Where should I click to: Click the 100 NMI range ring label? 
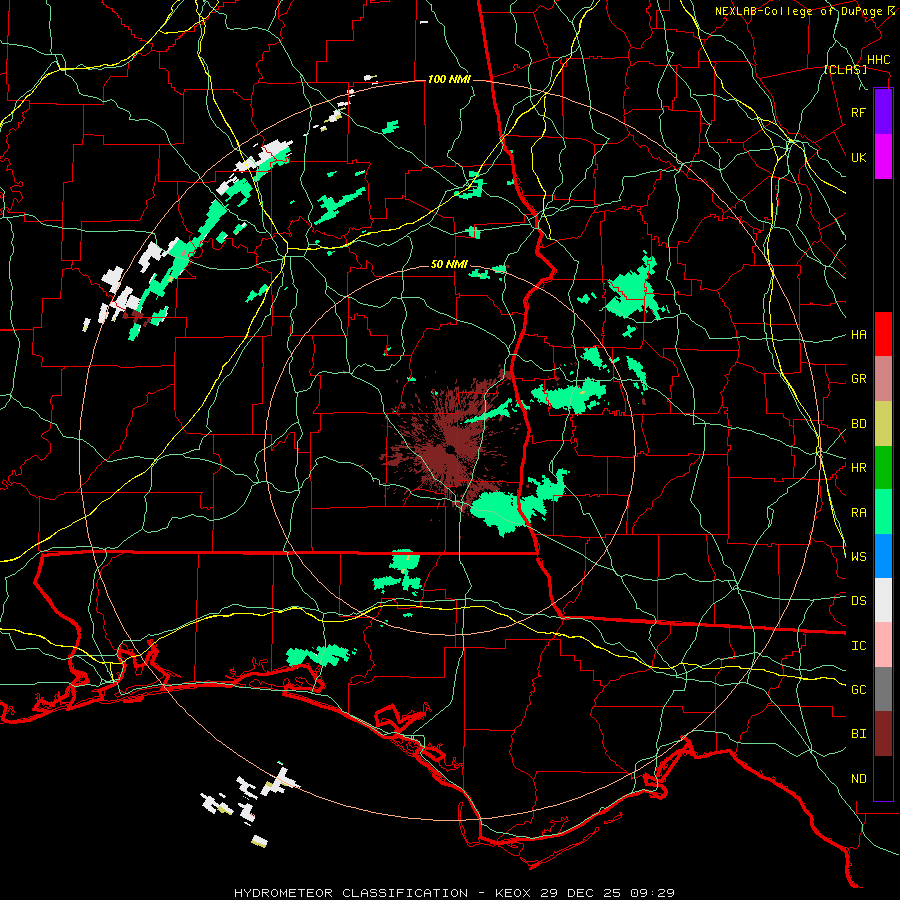449,79
